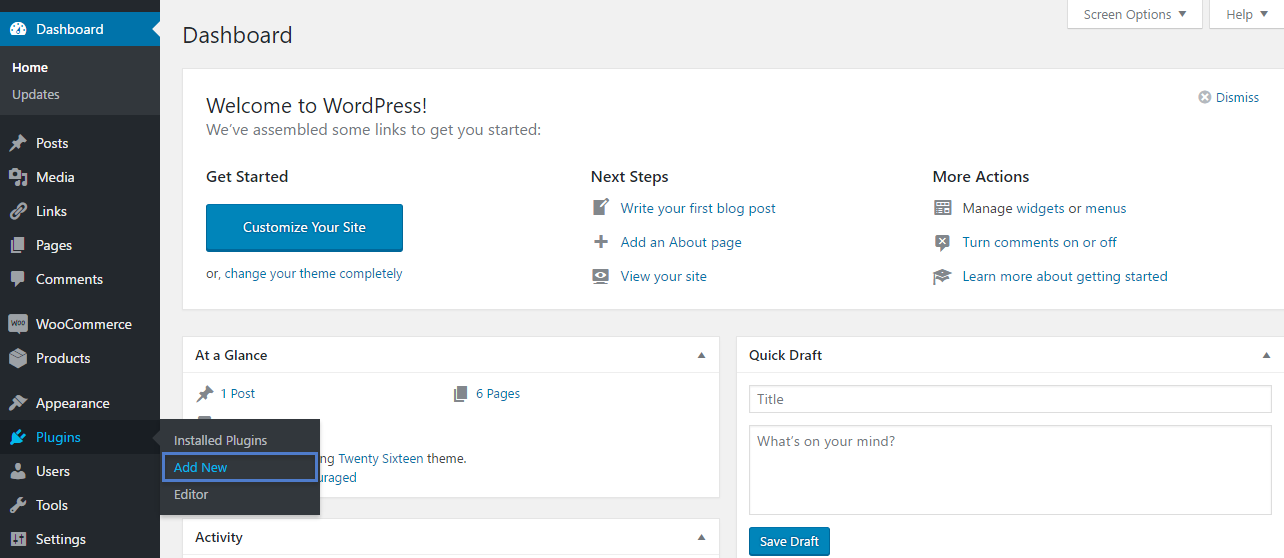Click the plus icon beside Add an About page
The height and width of the screenshot is (558, 1284).
tap(601, 242)
